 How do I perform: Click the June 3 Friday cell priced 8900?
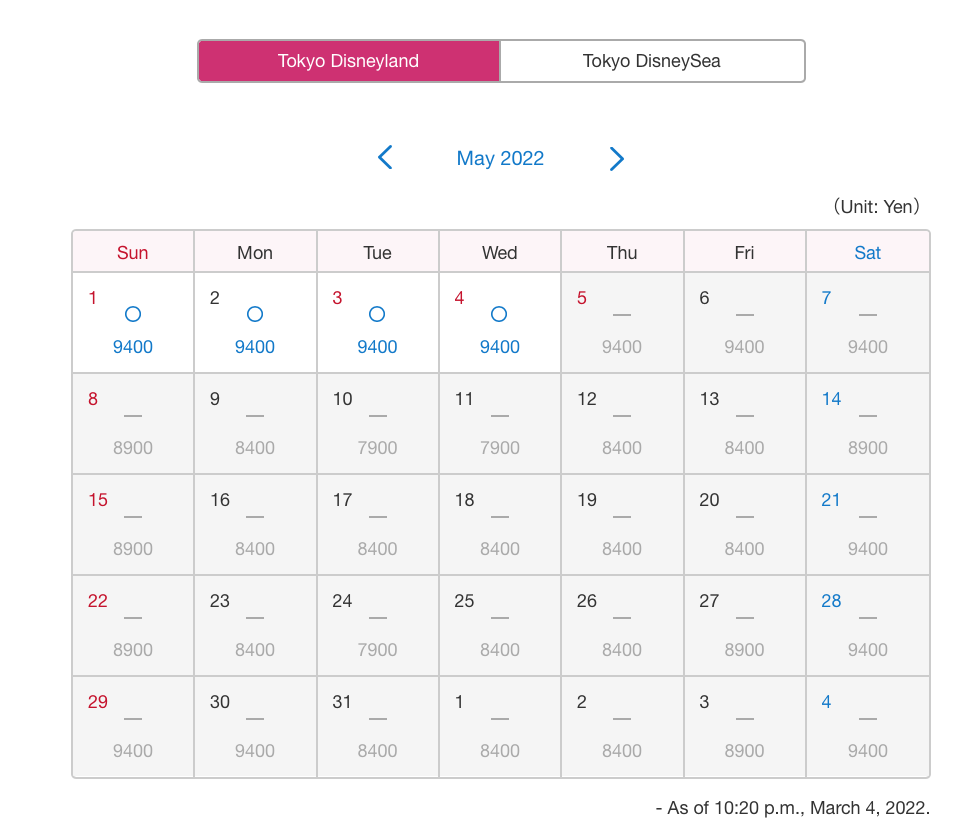[x=745, y=727]
